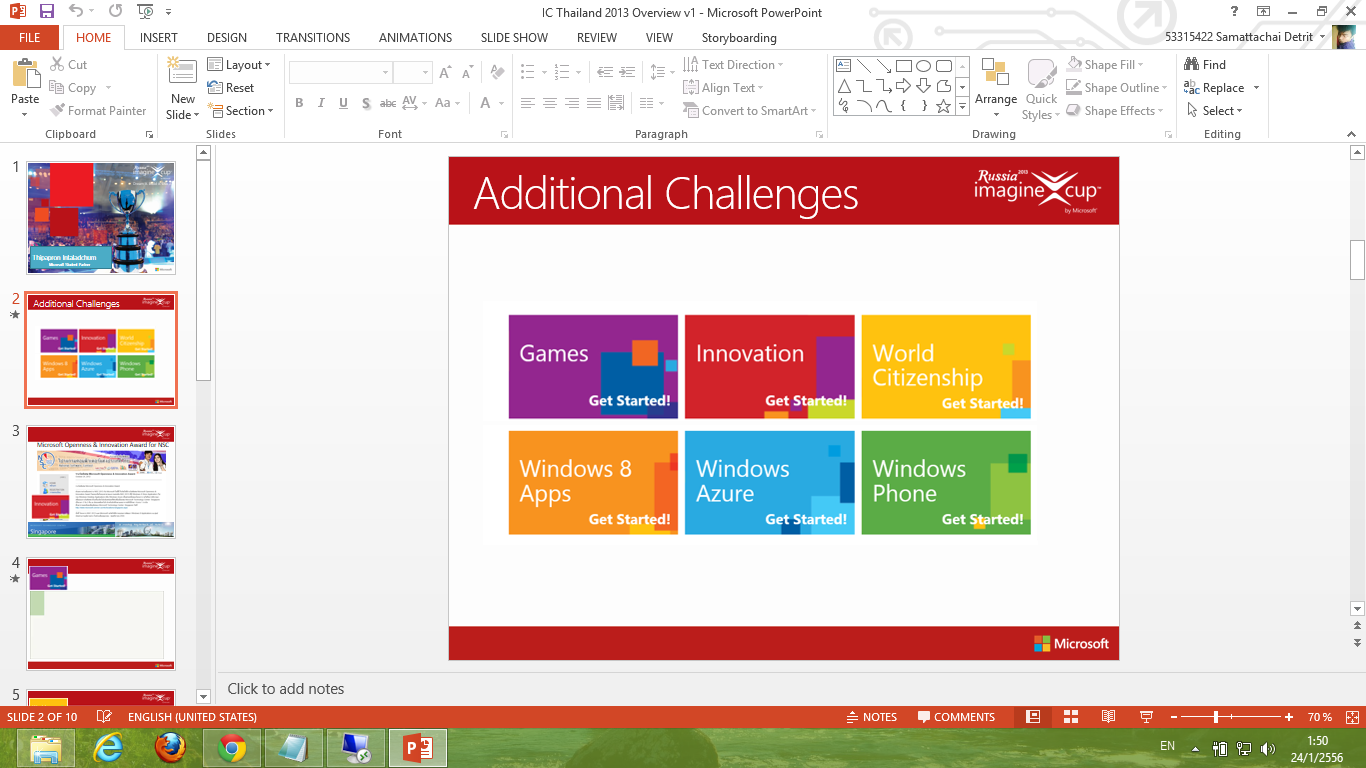Switch to the Insert tab
The width and height of the screenshot is (1366, 768).
[159, 38]
